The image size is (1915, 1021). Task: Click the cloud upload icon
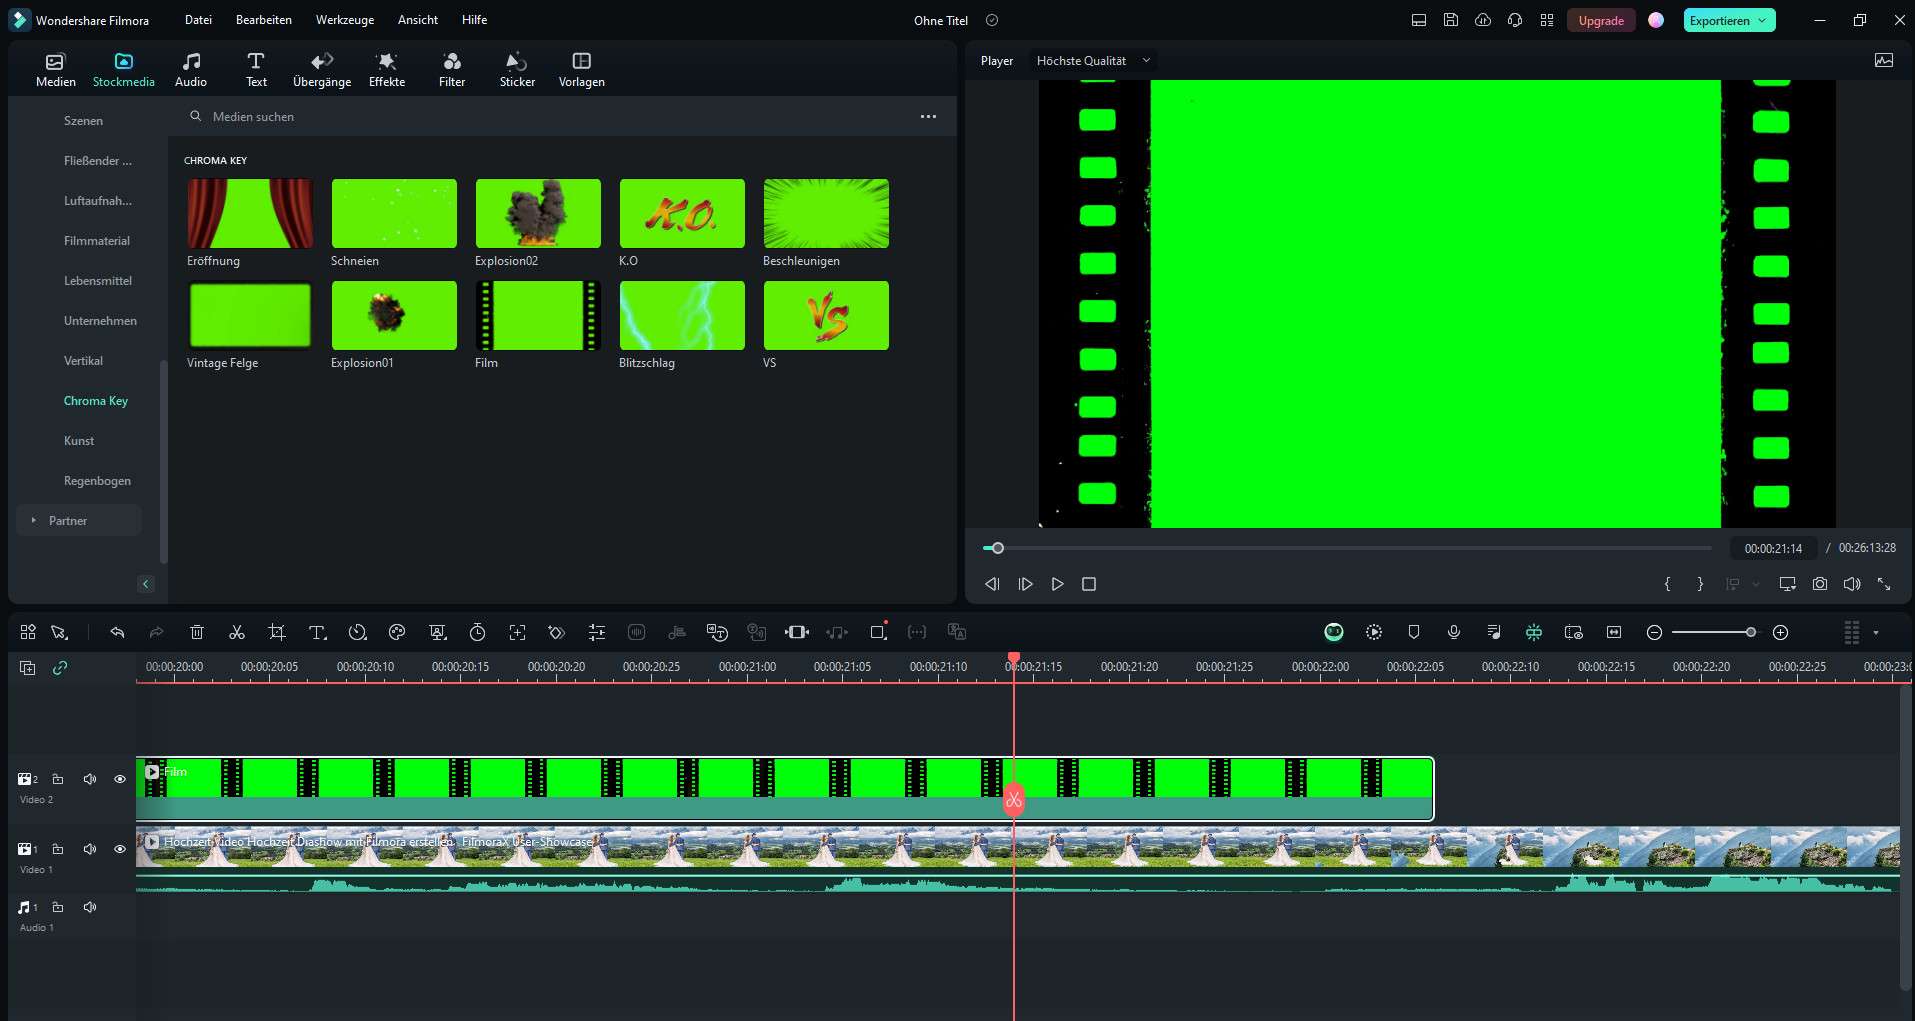pos(1483,20)
